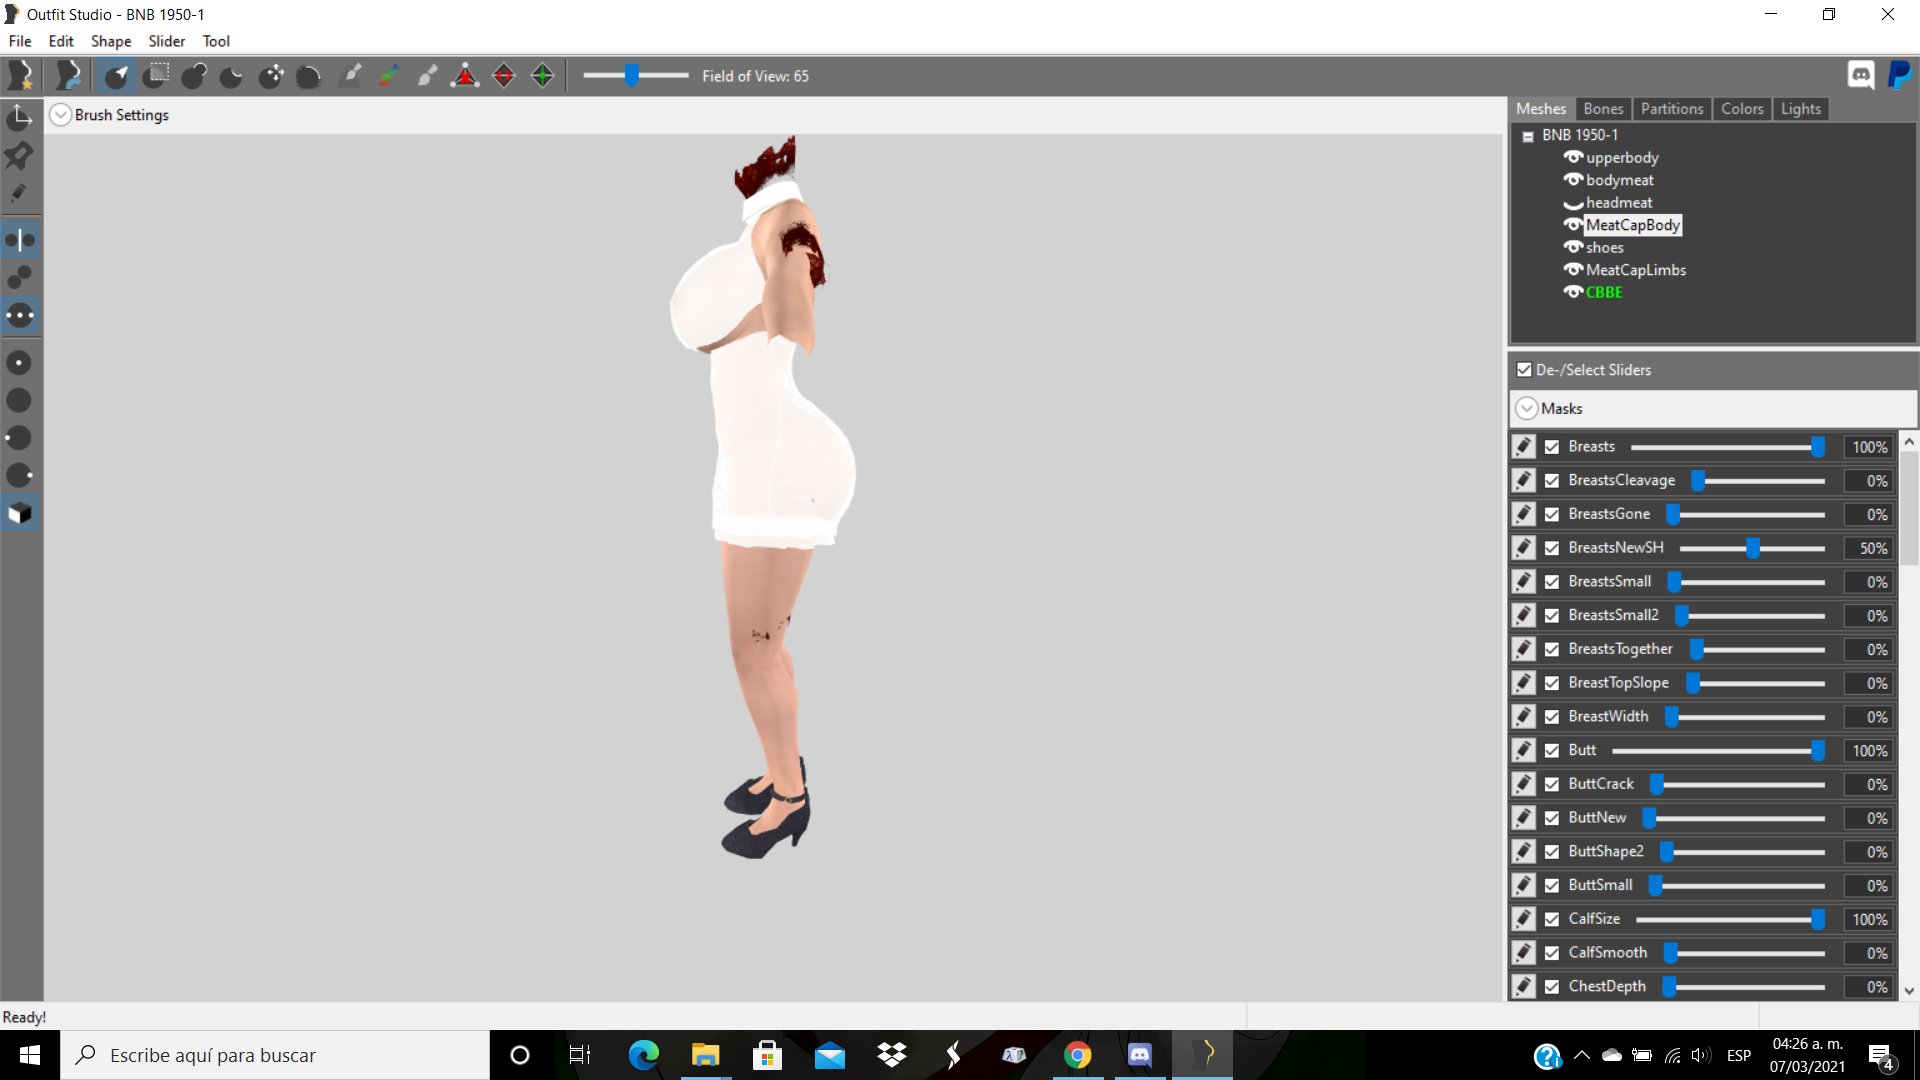Select the Flip Edge tool

tap(504, 76)
